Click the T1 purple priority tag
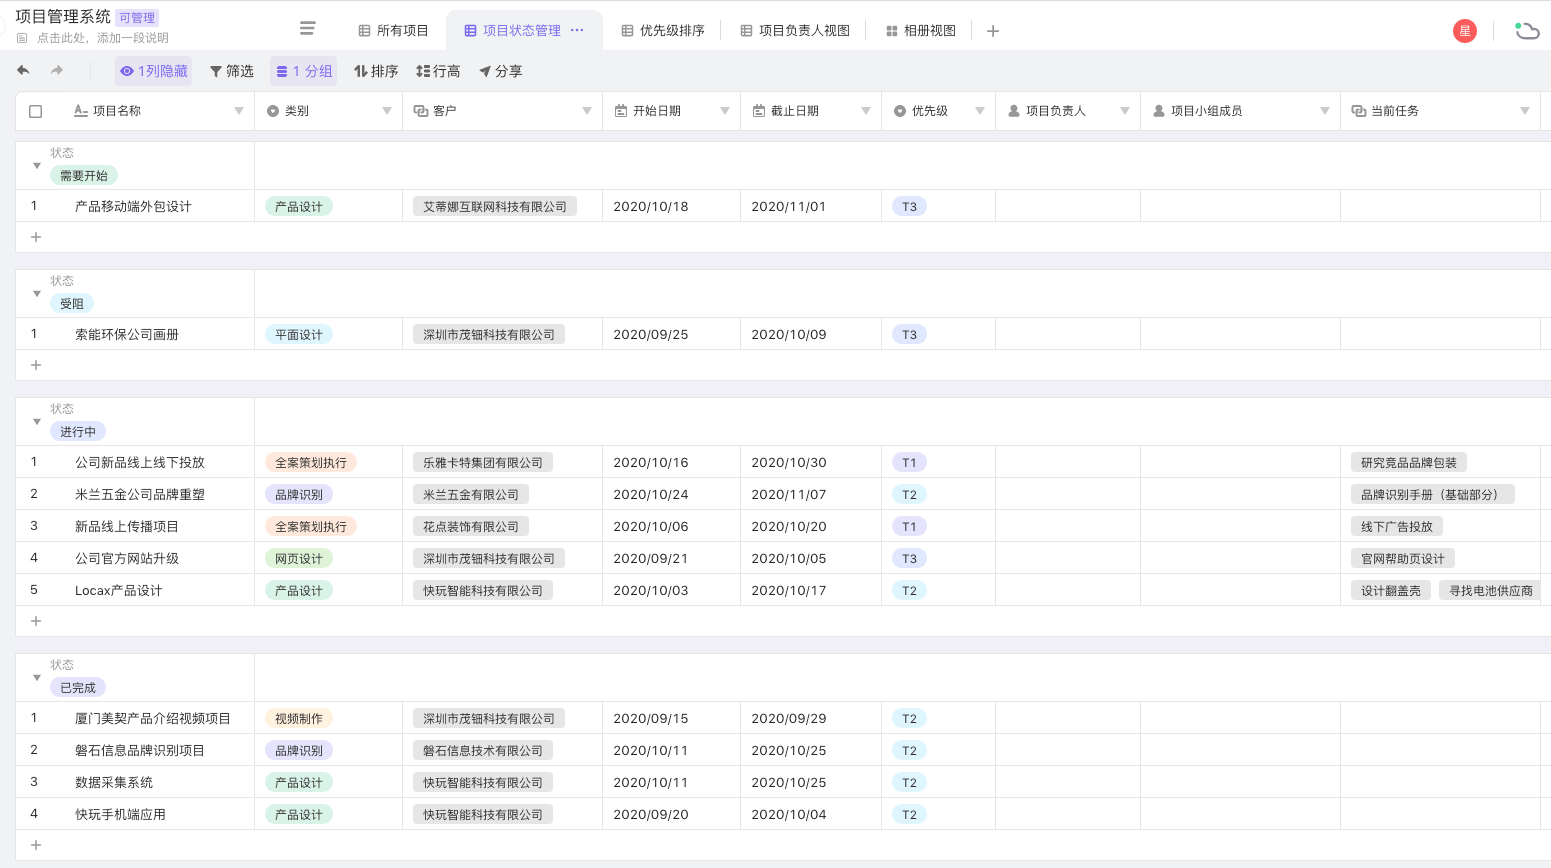The height and width of the screenshot is (868, 1551). [x=908, y=462]
